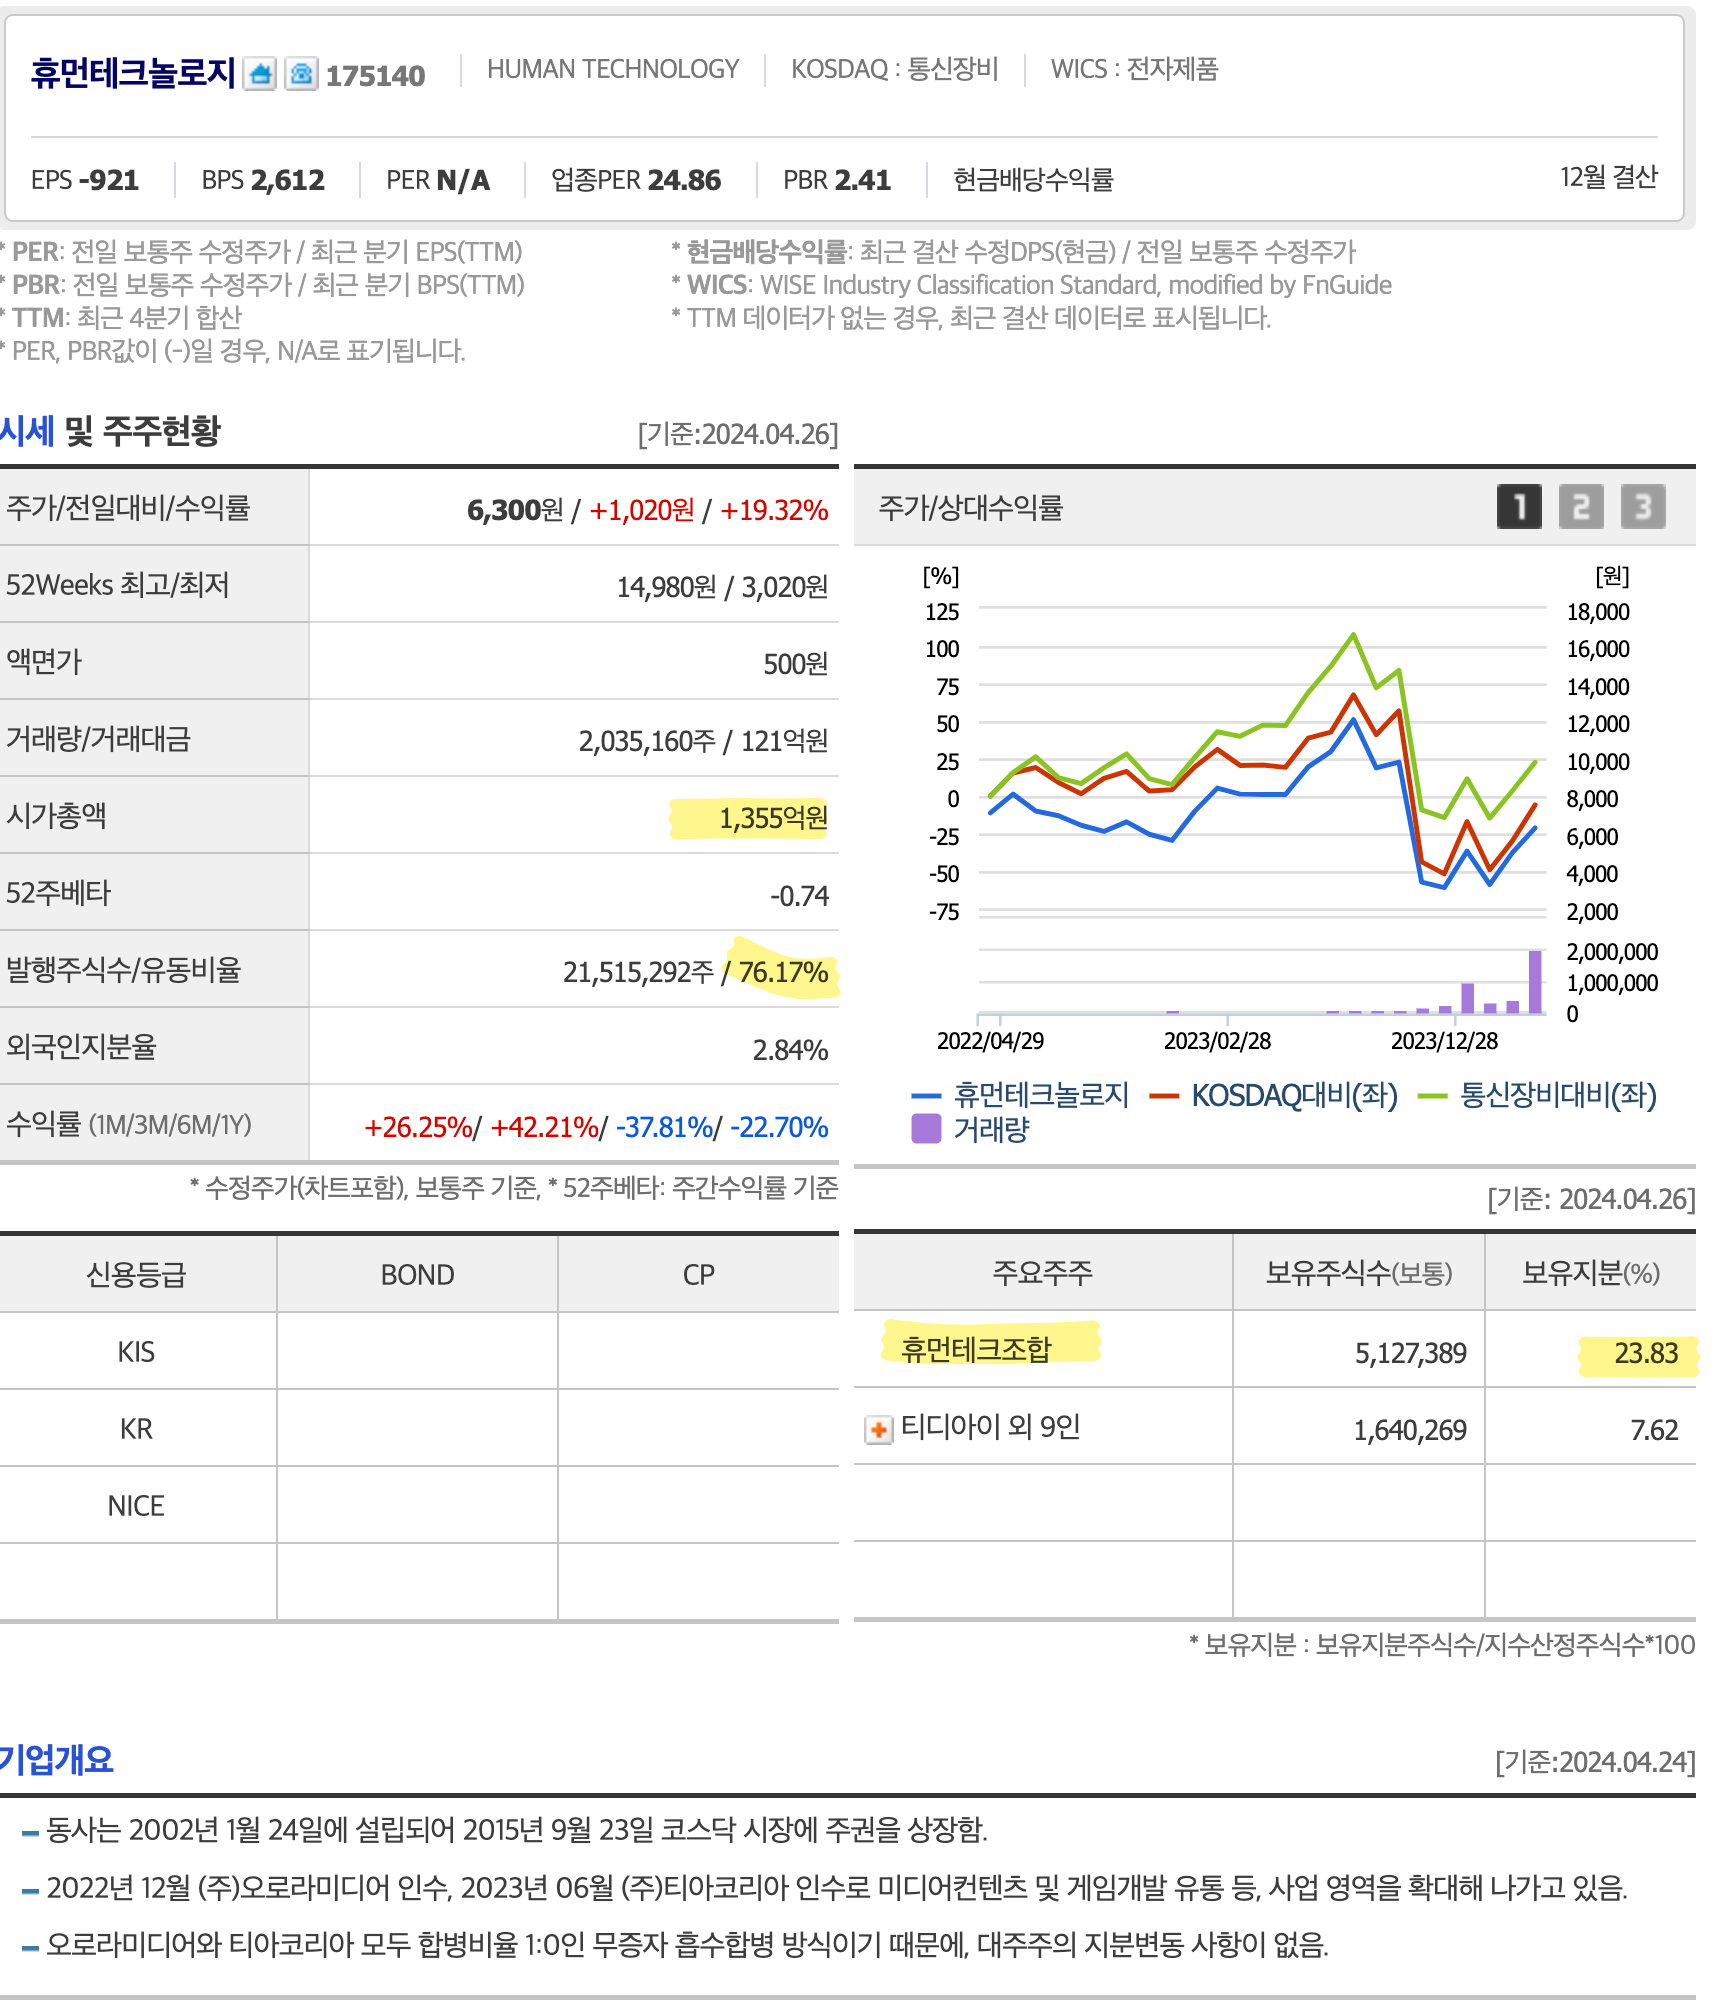Click the 52주베타 value -0.74
Image resolution: width=1712 pixels, height=2002 pixels.
[x=799, y=895]
